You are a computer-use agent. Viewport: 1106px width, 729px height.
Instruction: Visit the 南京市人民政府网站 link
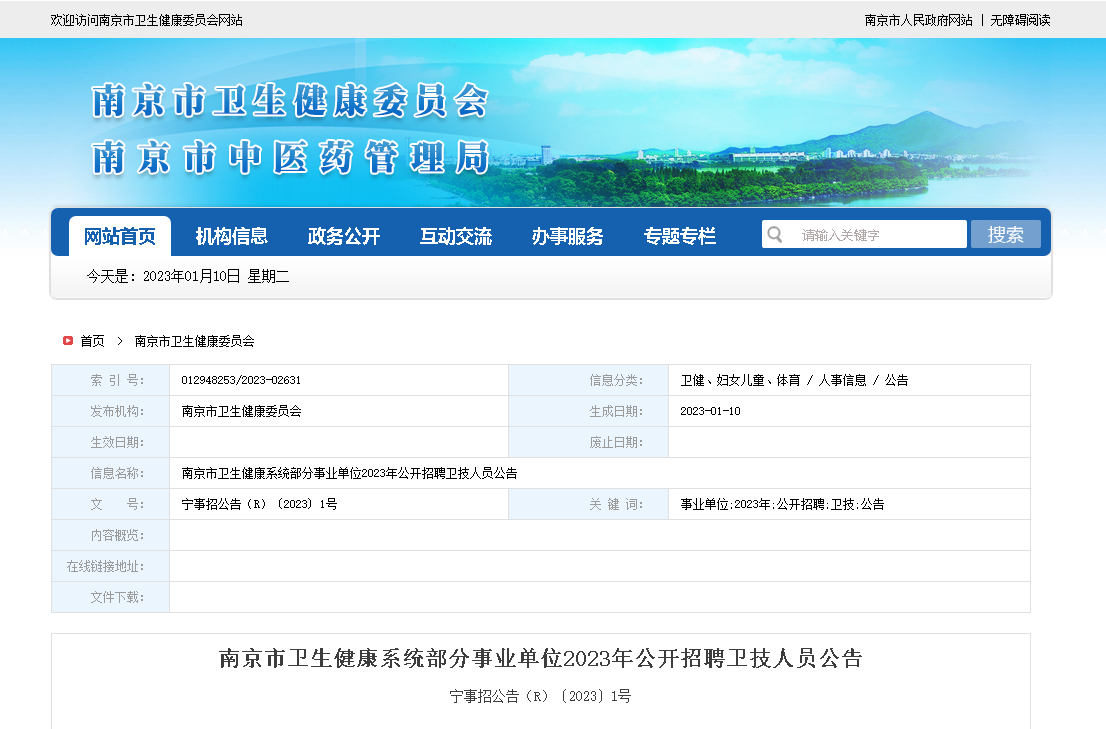coord(918,20)
